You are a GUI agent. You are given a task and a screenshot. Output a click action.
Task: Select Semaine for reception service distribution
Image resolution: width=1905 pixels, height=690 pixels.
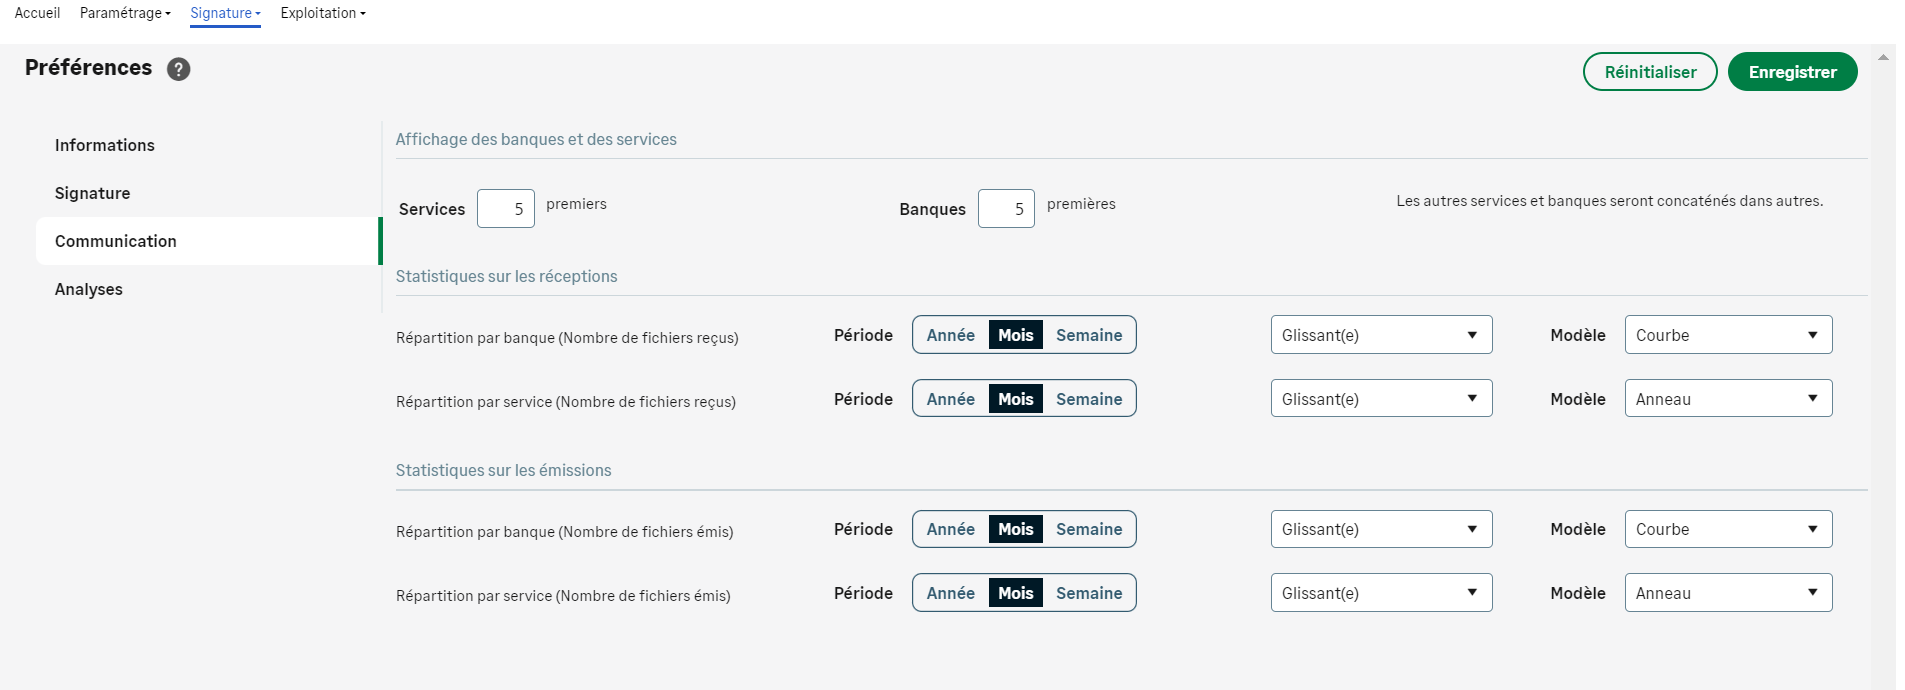tap(1088, 399)
